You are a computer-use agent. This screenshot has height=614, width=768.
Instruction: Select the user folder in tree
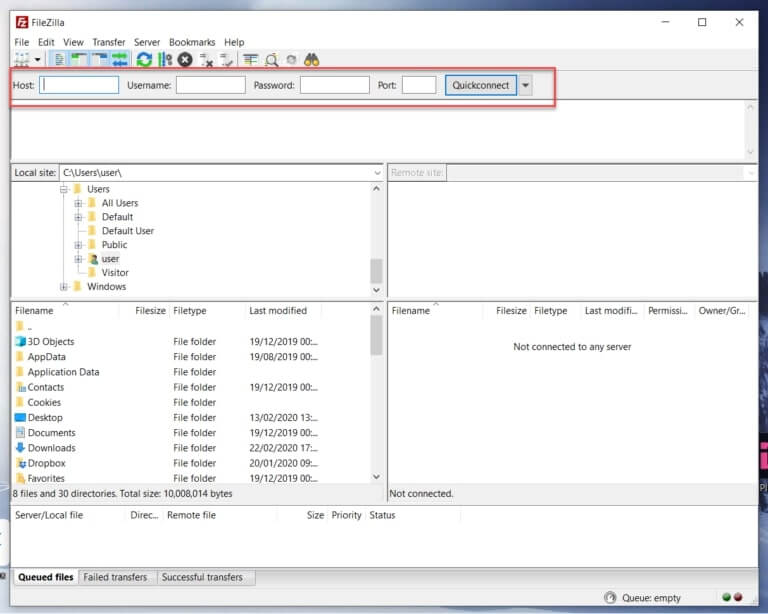(x=110, y=259)
